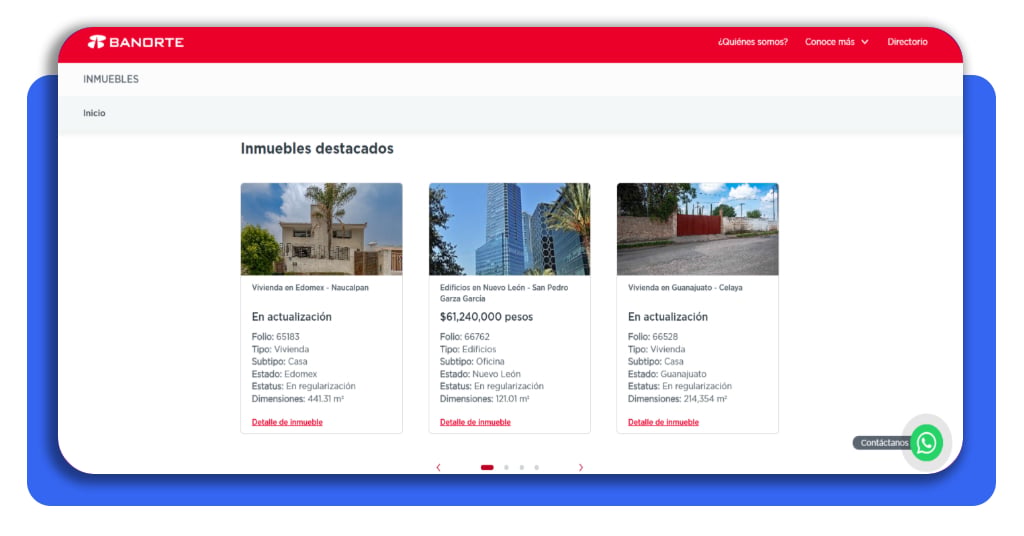Click Subtipo: Oficina text
The image size is (1024, 536).
click(x=472, y=362)
